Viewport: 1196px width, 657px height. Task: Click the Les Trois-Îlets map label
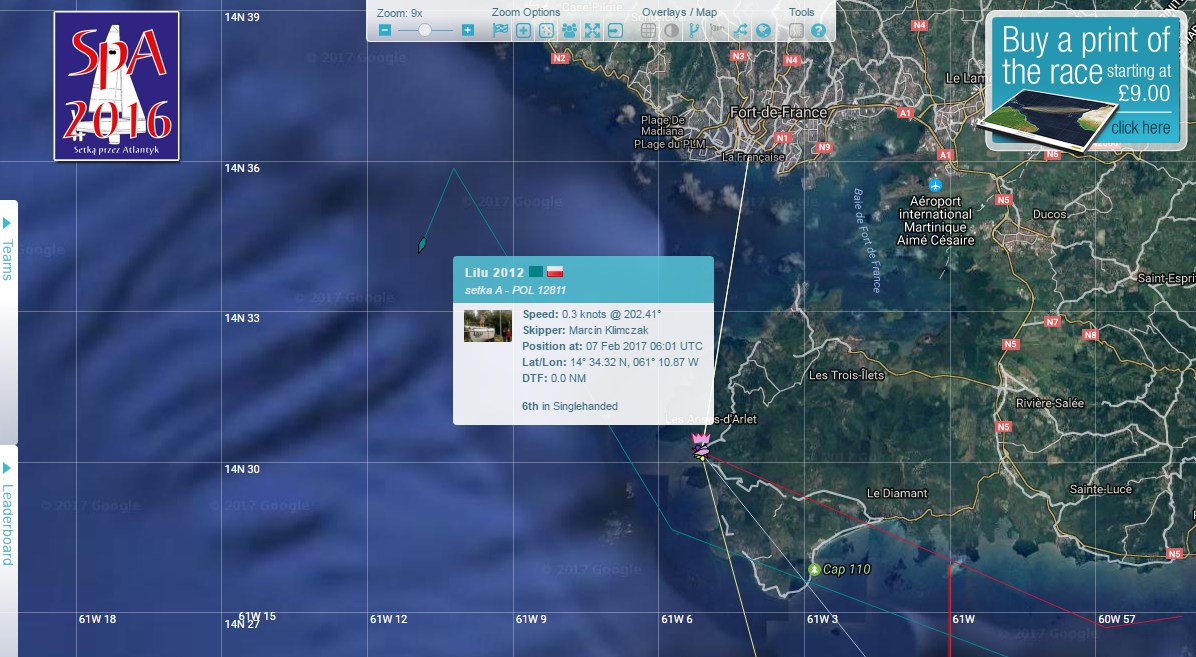point(847,375)
